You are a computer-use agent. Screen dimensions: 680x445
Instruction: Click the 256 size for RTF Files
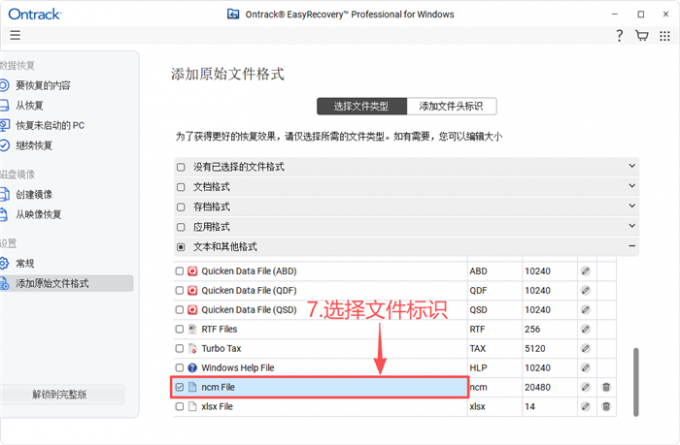[x=533, y=329]
